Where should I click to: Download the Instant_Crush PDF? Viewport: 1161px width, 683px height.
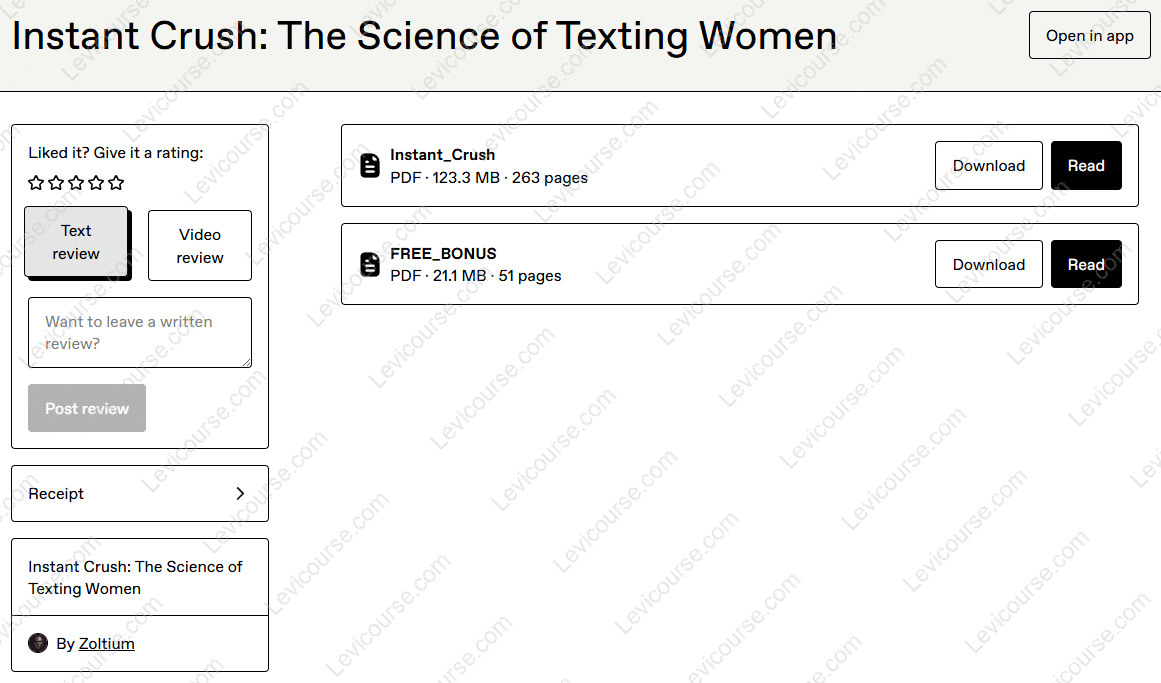988,166
